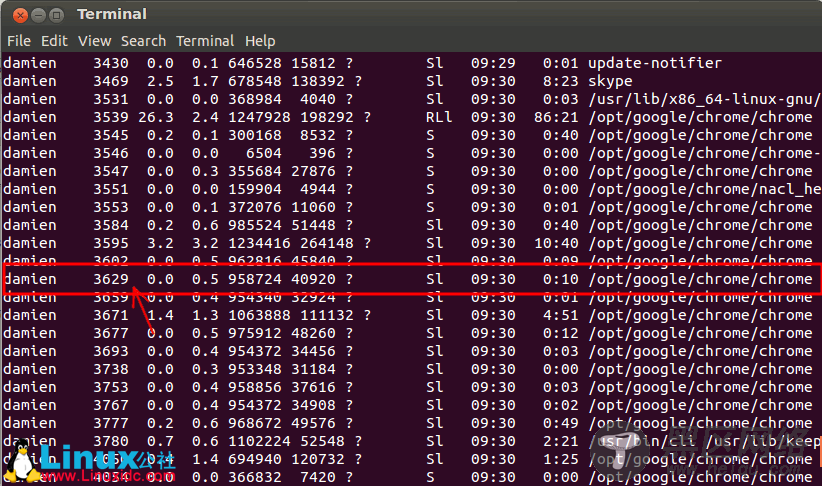822x486 pixels.
Task: Click PID 3595
Action: pyautogui.click(x=111, y=243)
